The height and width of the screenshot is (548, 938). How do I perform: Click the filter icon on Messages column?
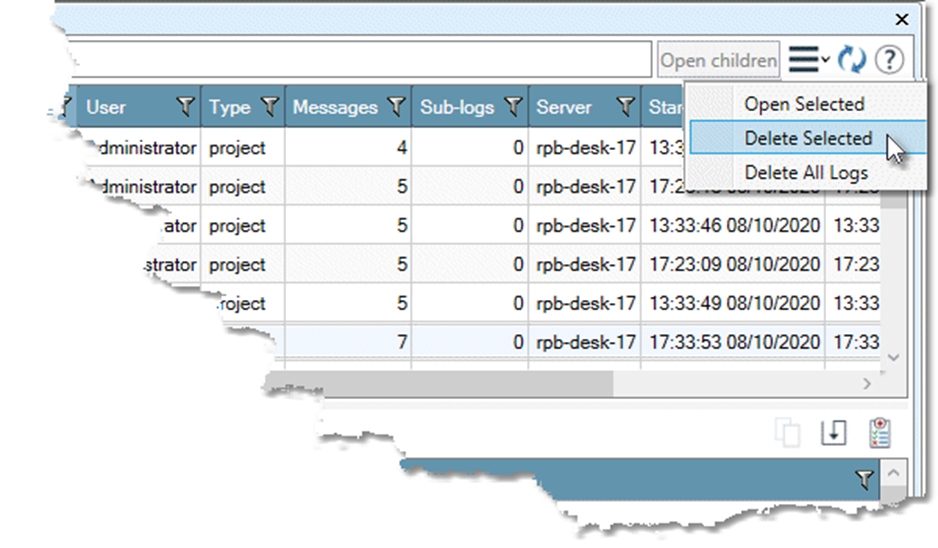[x=396, y=106]
